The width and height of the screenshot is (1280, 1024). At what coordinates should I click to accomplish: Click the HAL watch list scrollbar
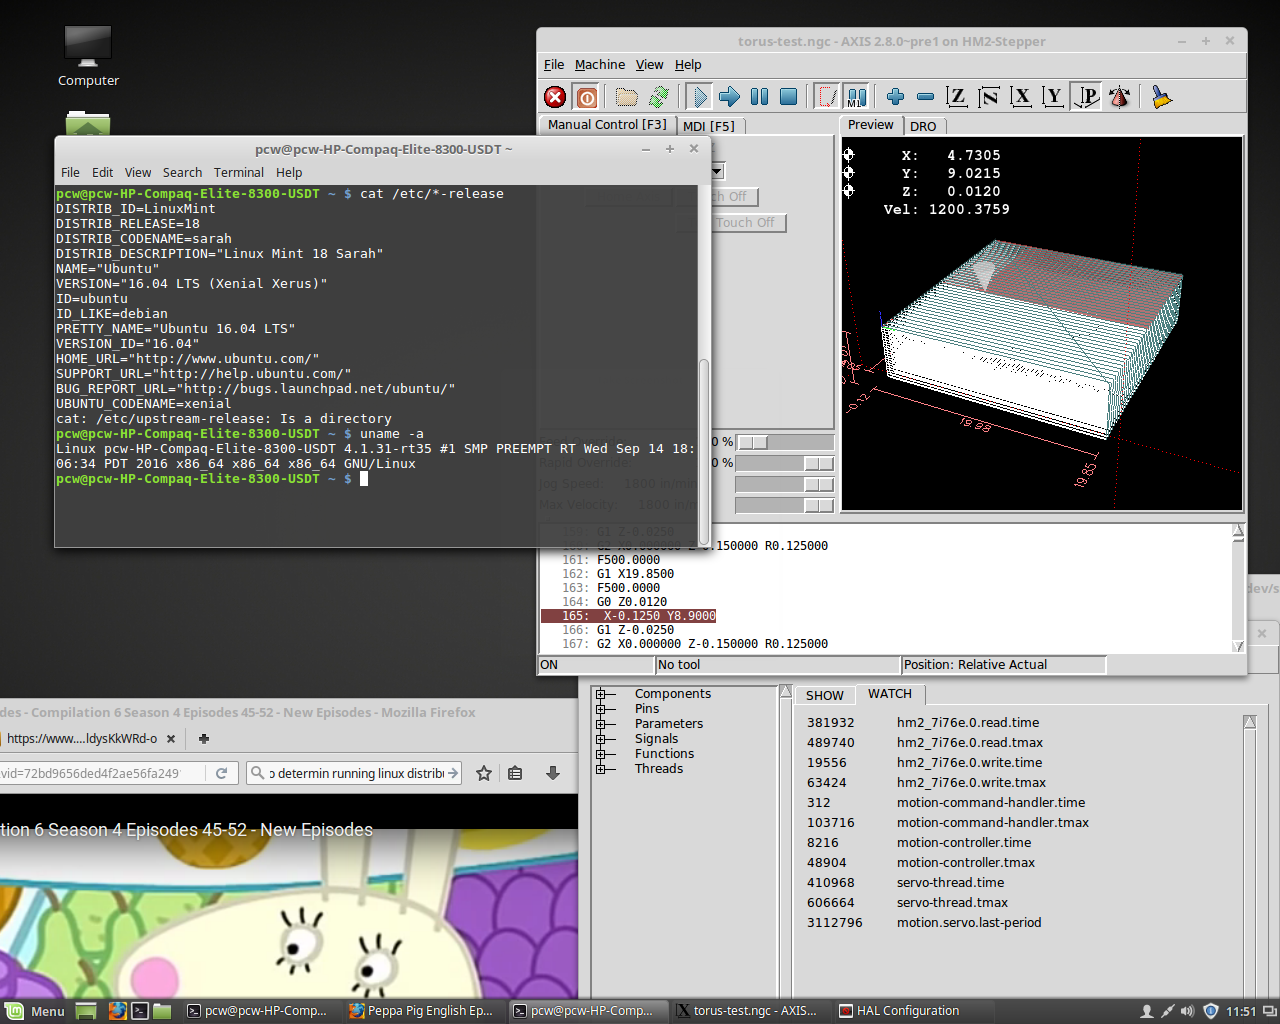1249,855
